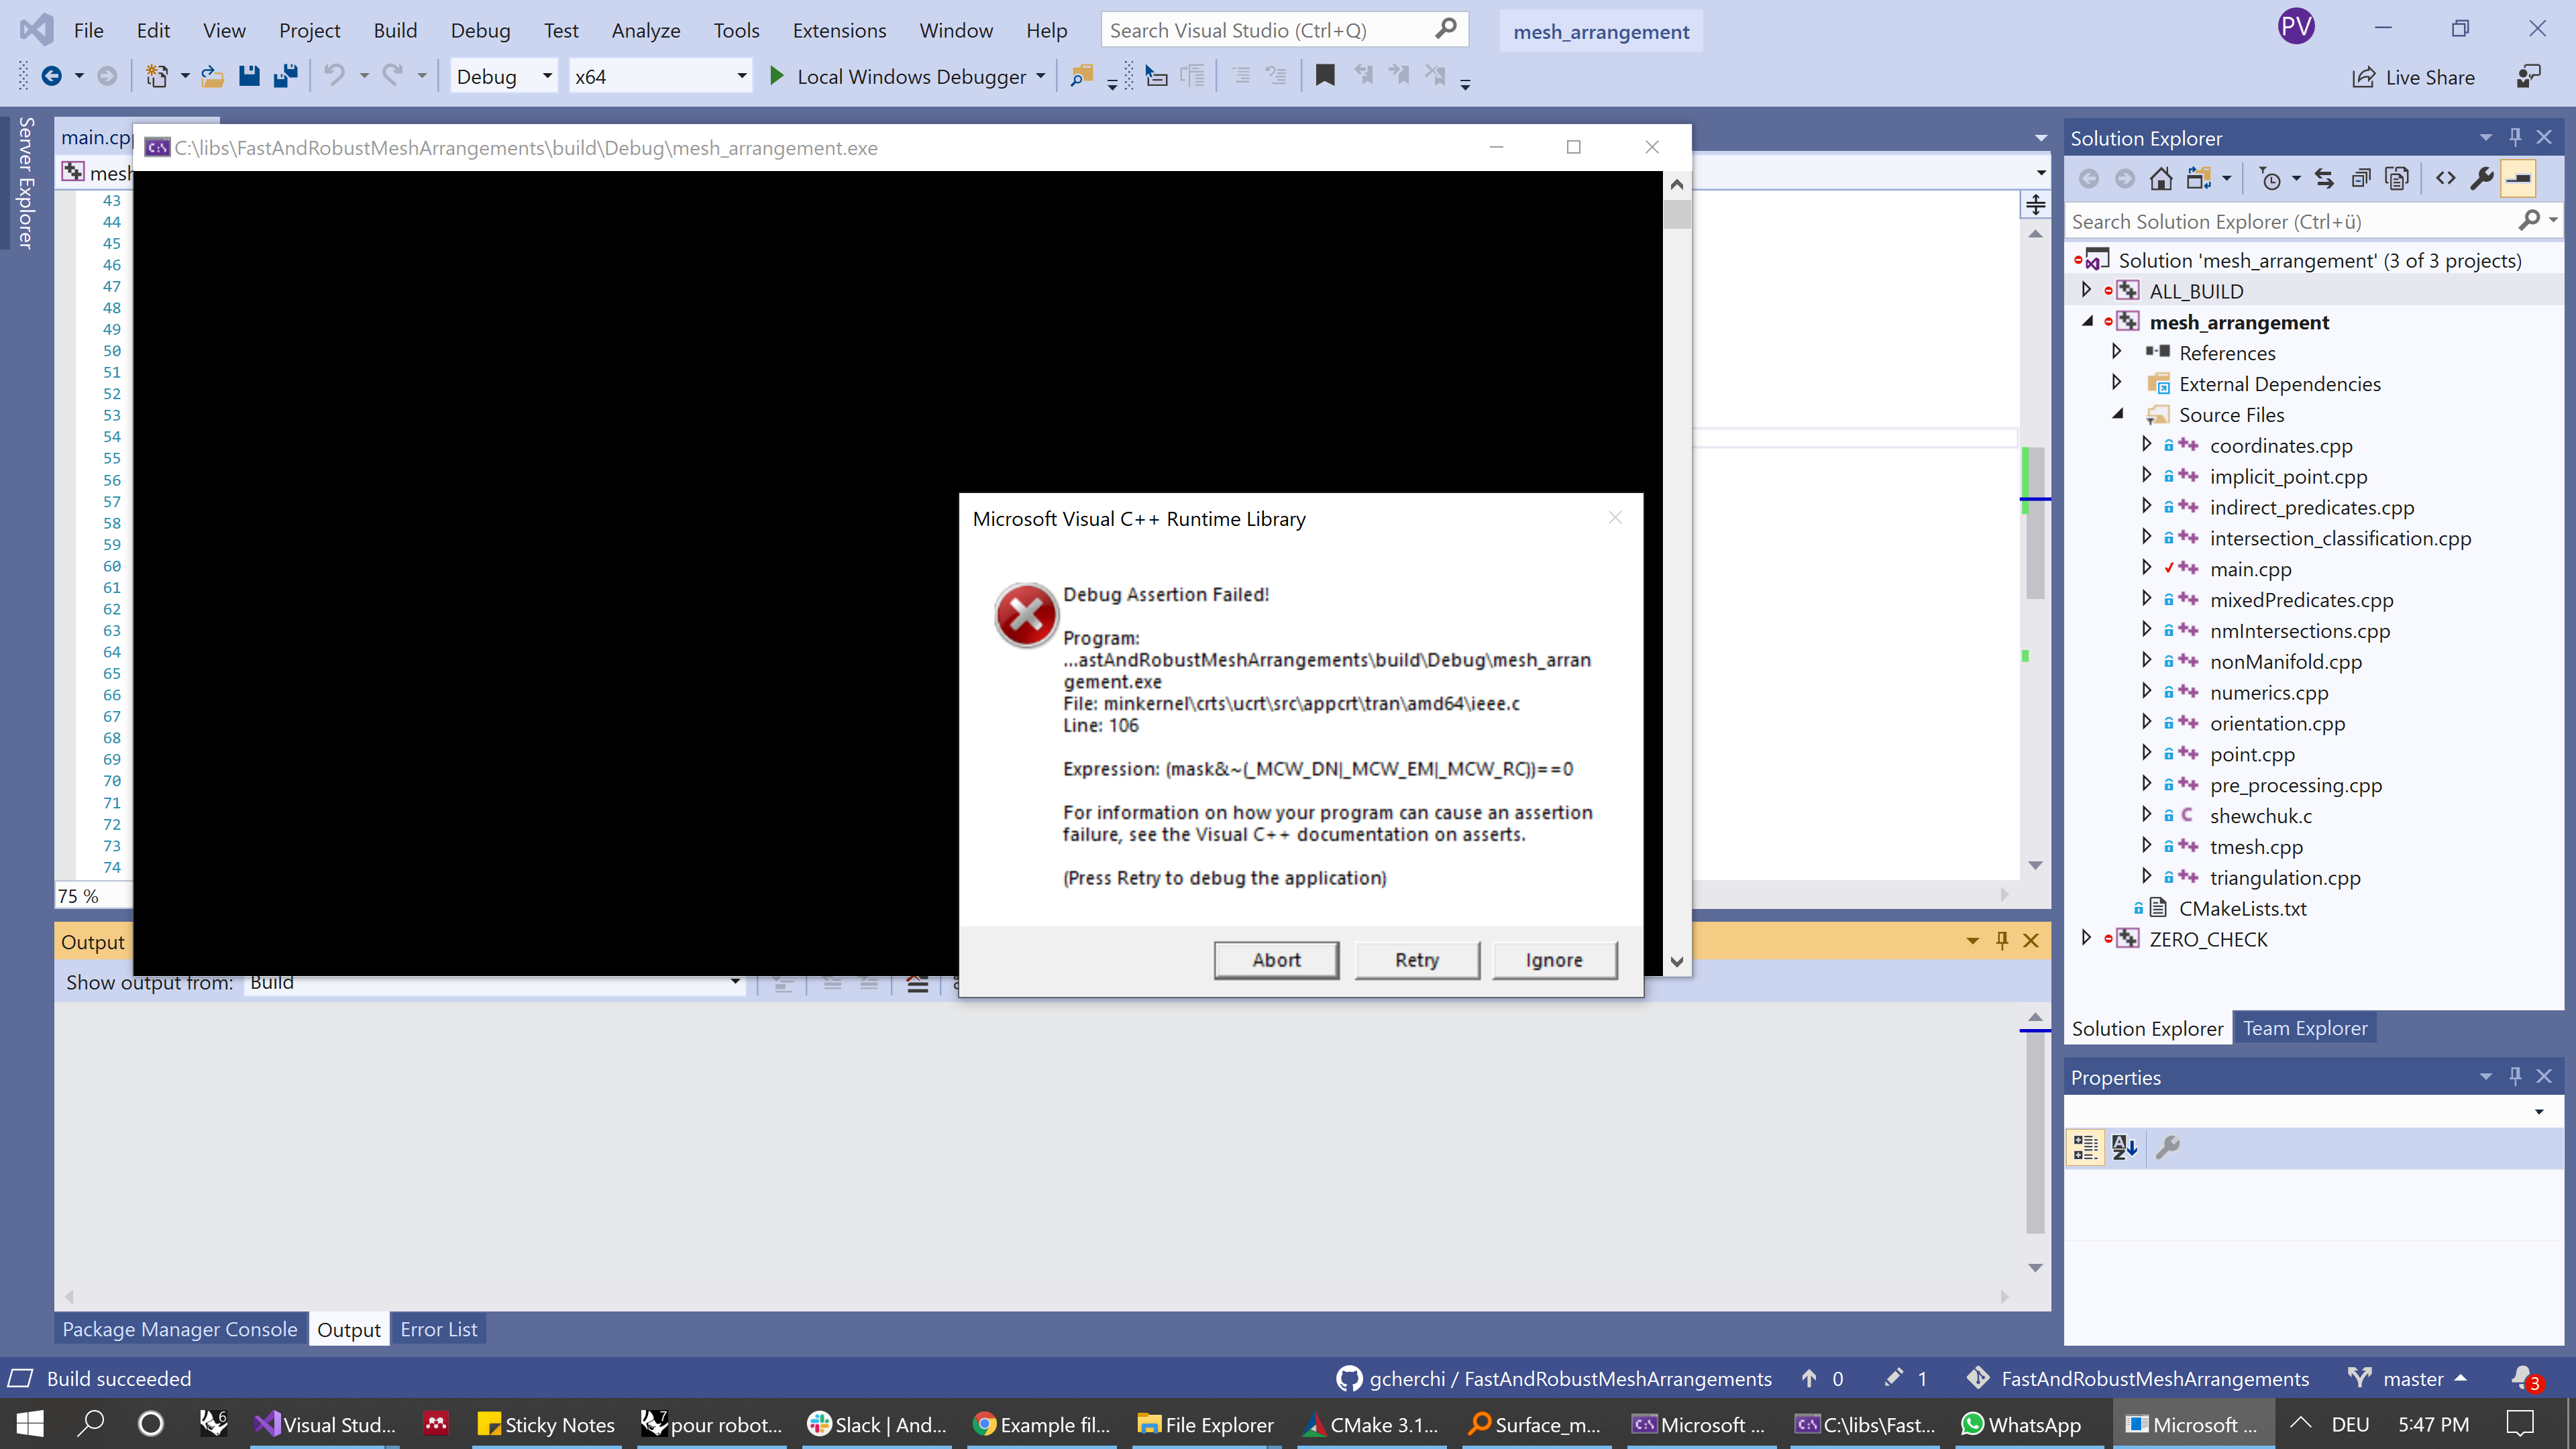Click the Sync with Active Document icon
The height and width of the screenshot is (1449, 2576).
(x=2324, y=178)
